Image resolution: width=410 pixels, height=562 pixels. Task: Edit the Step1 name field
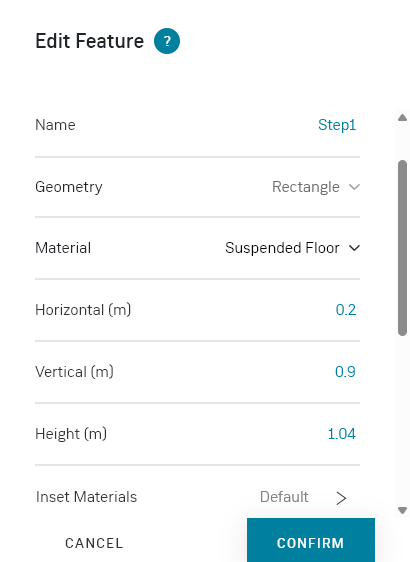pos(337,125)
